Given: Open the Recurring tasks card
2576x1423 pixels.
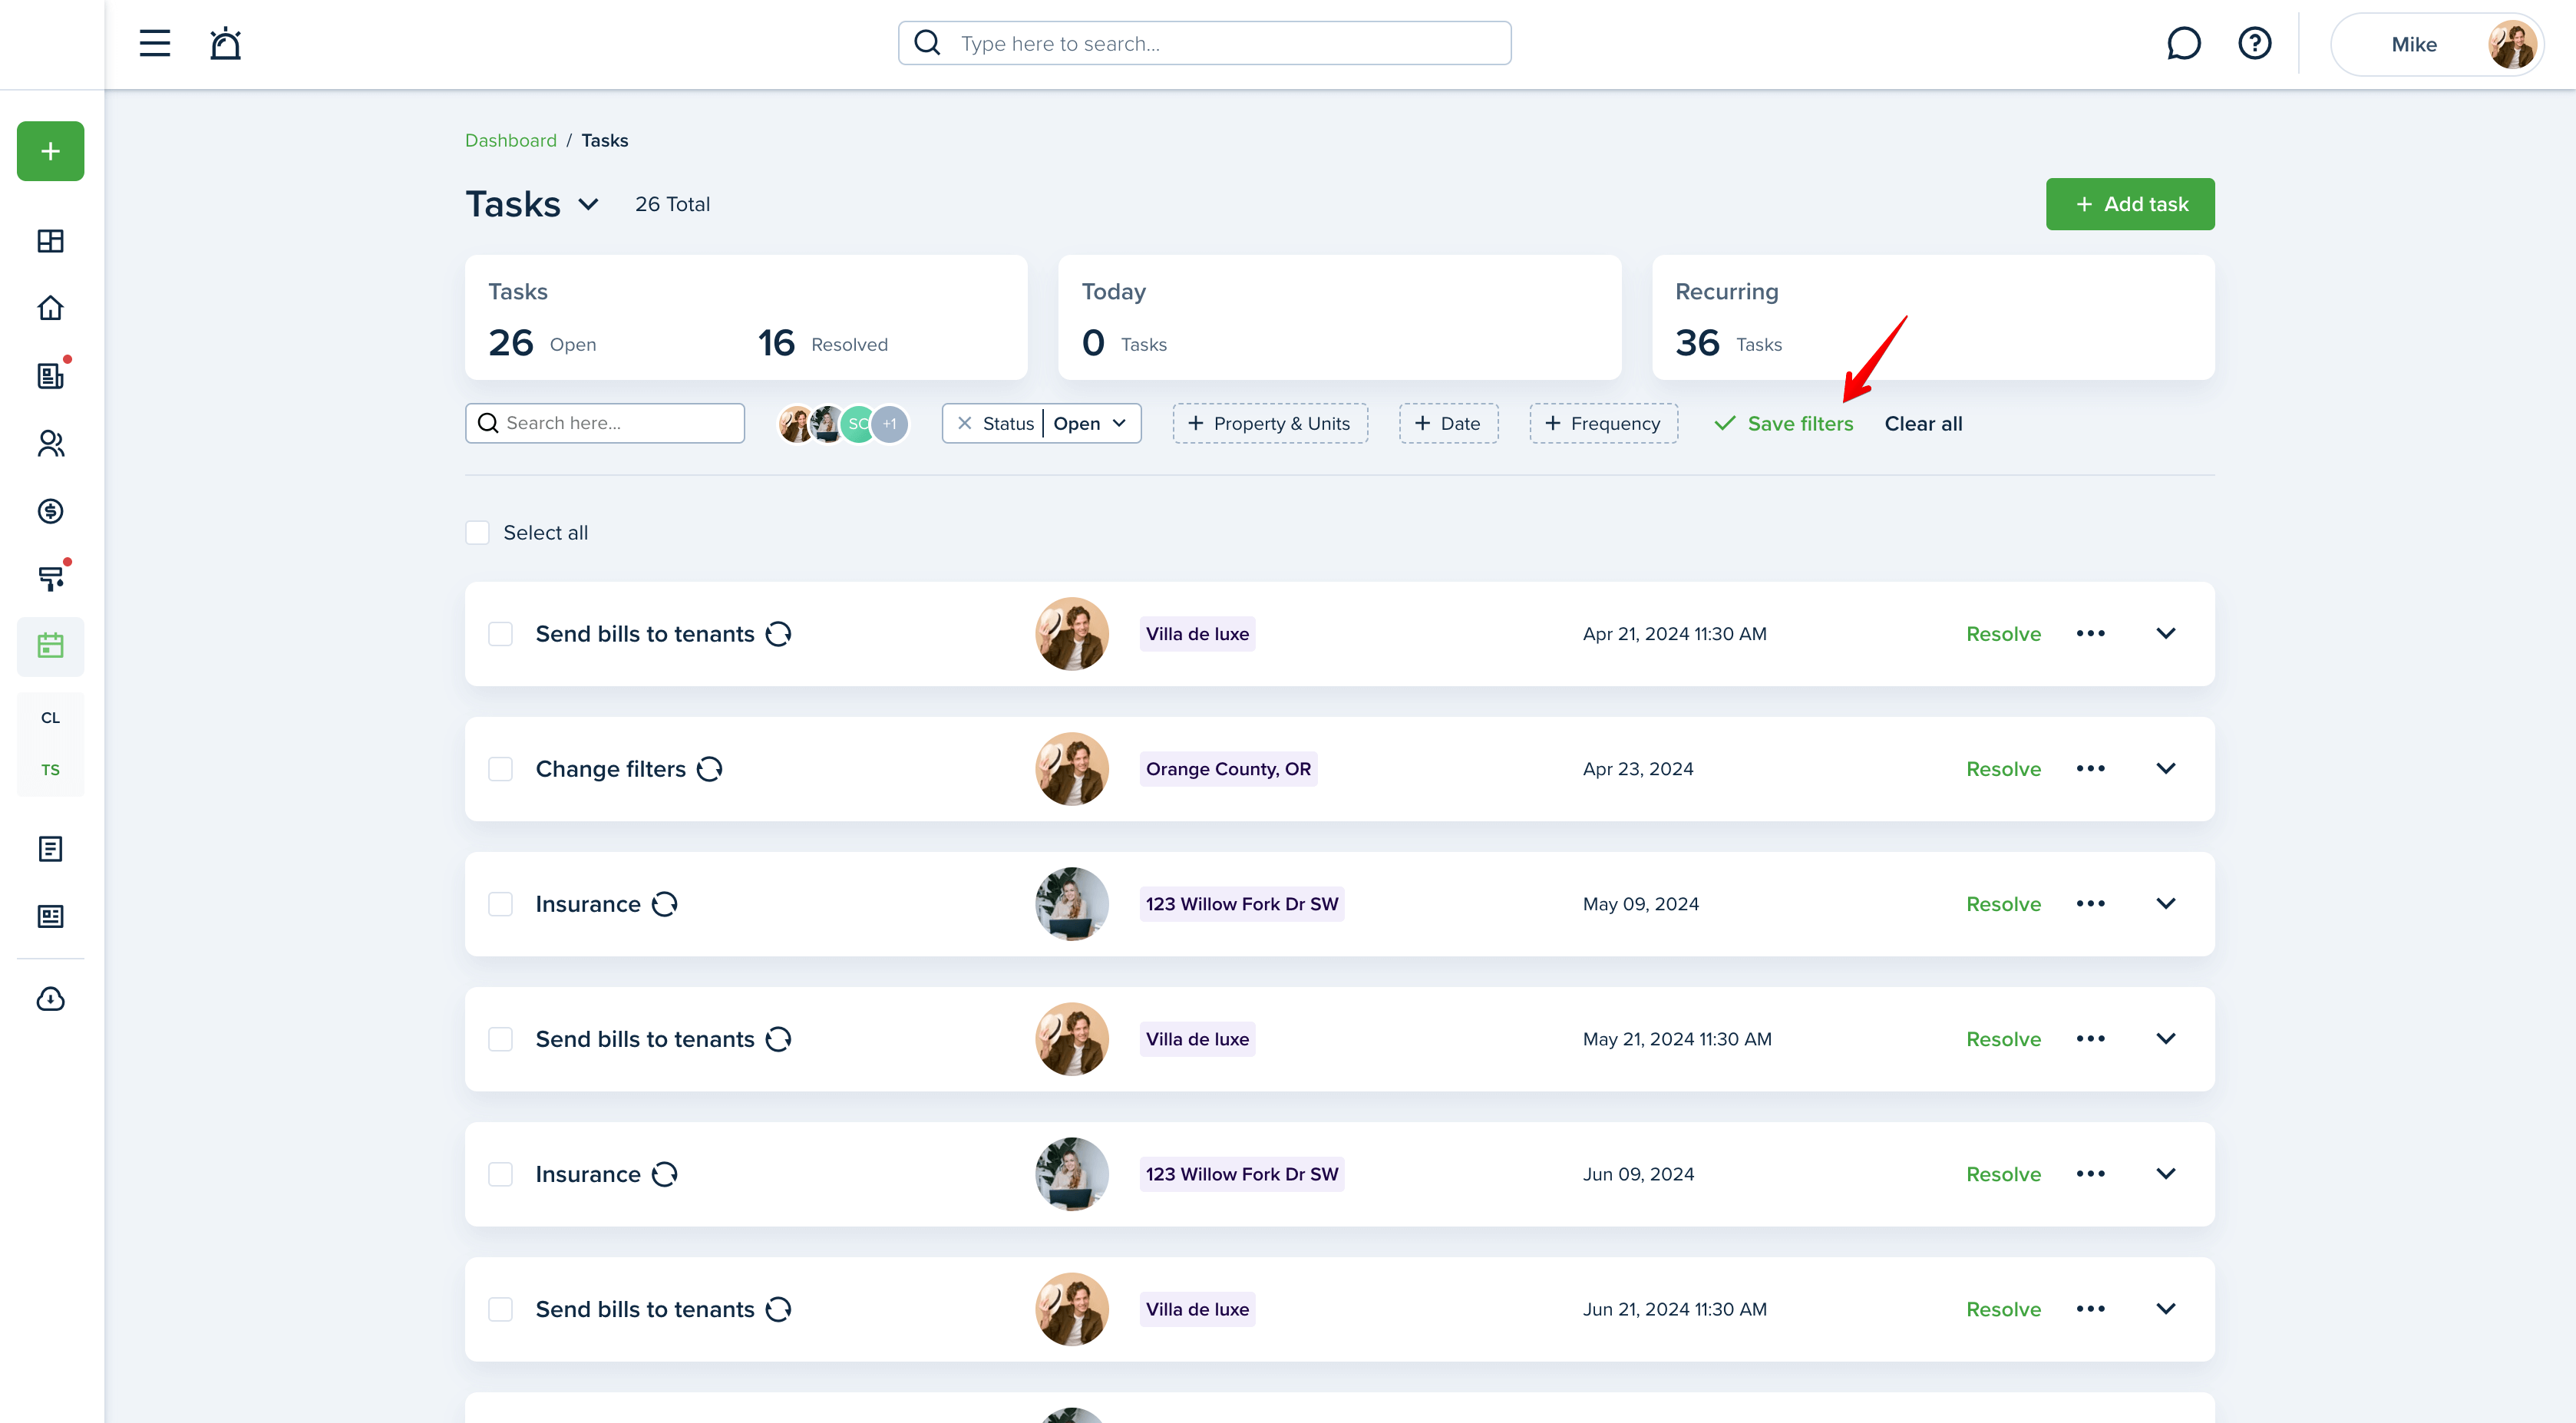Looking at the screenshot, I should click(1933, 317).
